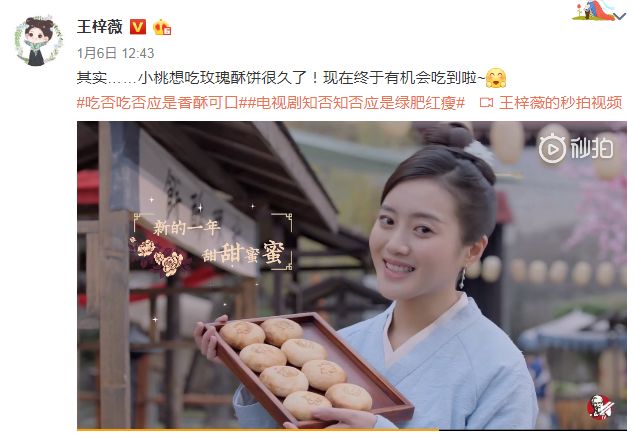Open 王梓薇's cartoon profile avatar

(39, 40)
